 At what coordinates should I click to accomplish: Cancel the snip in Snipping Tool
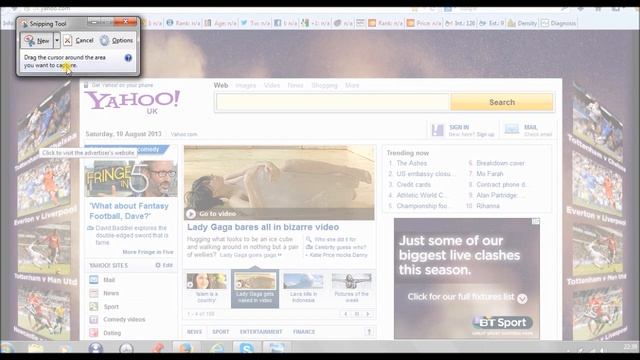[79, 40]
